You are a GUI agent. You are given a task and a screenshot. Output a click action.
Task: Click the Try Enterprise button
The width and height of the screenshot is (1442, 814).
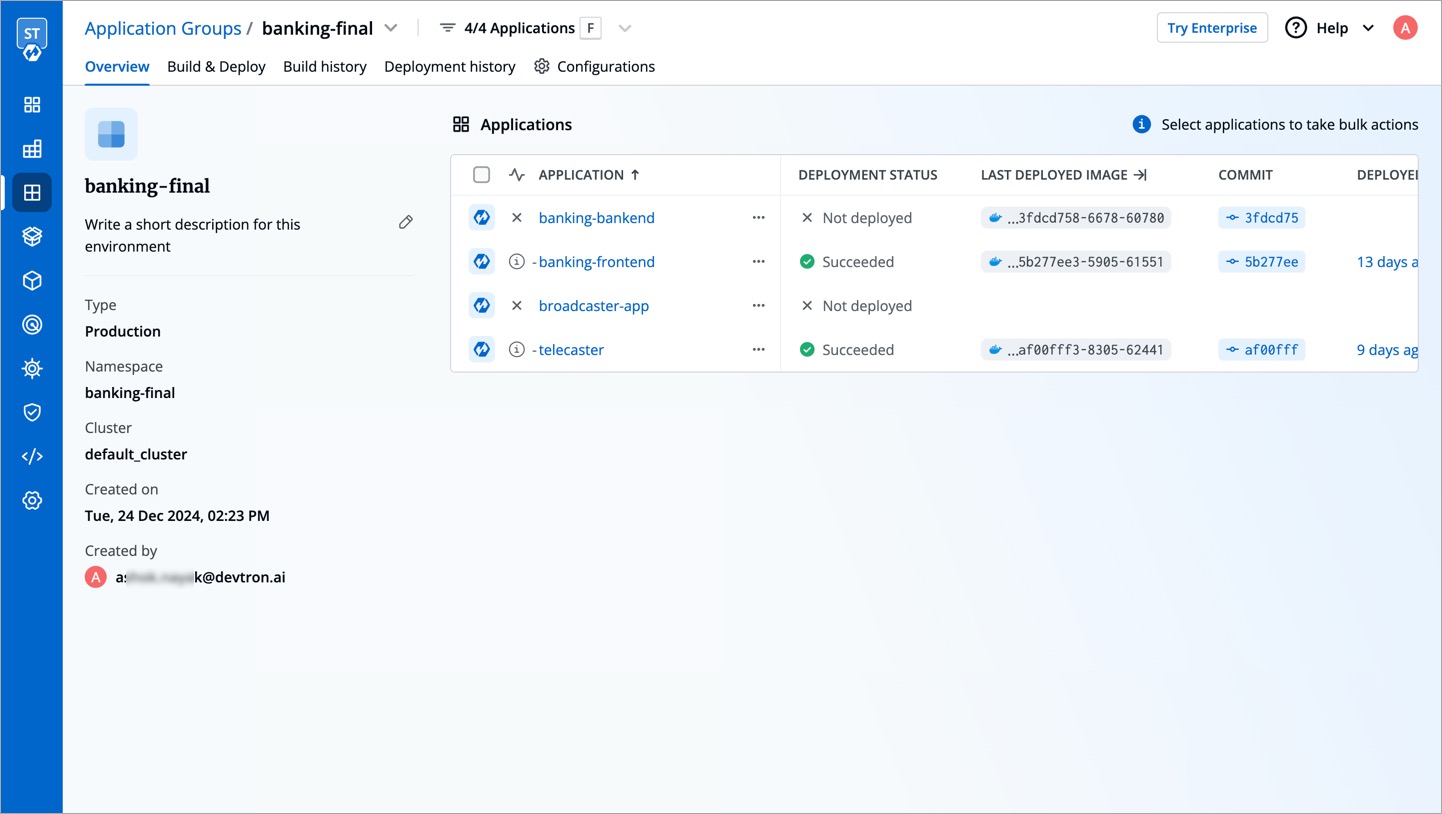click(1211, 28)
